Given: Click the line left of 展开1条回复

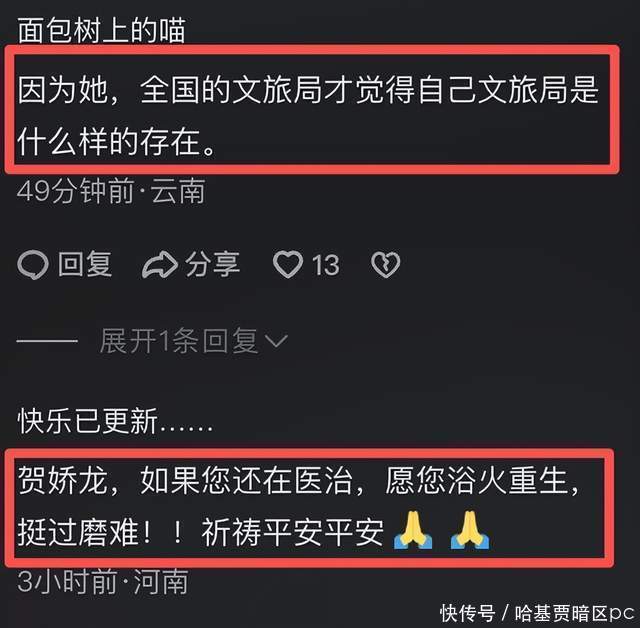Looking at the screenshot, I should tap(47, 341).
